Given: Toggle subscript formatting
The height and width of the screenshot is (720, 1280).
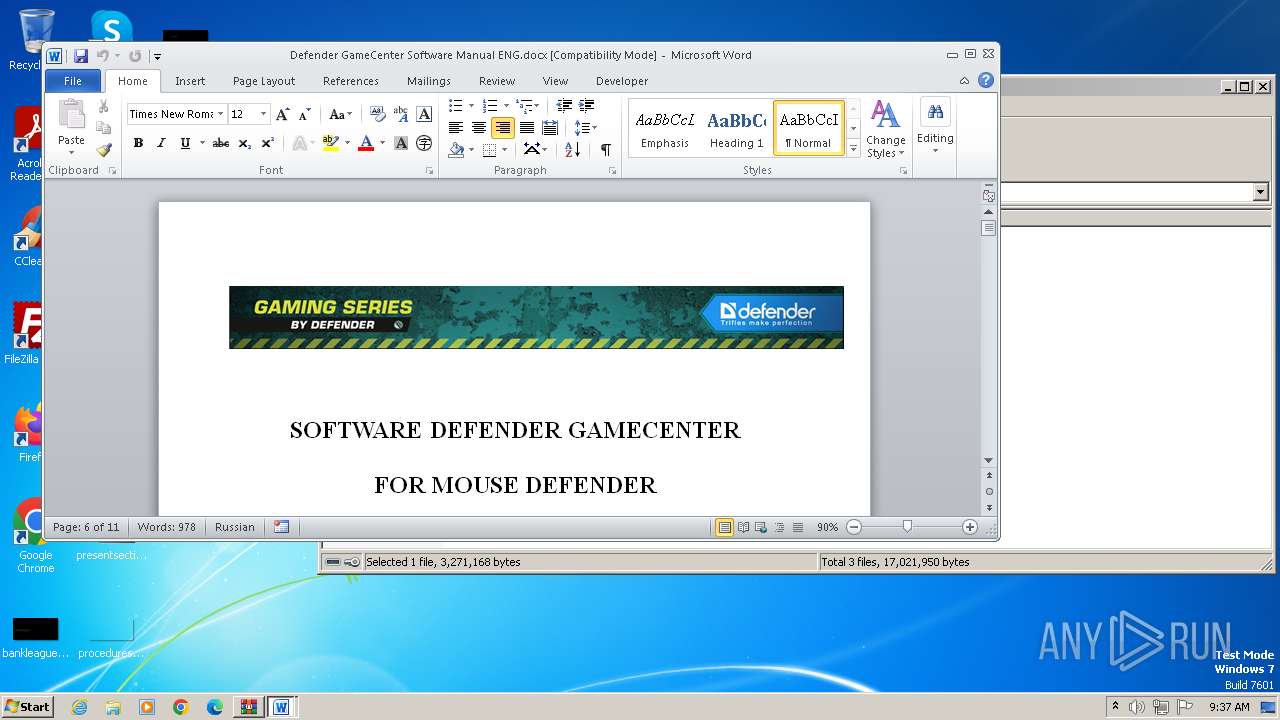Looking at the screenshot, I should 245,143.
